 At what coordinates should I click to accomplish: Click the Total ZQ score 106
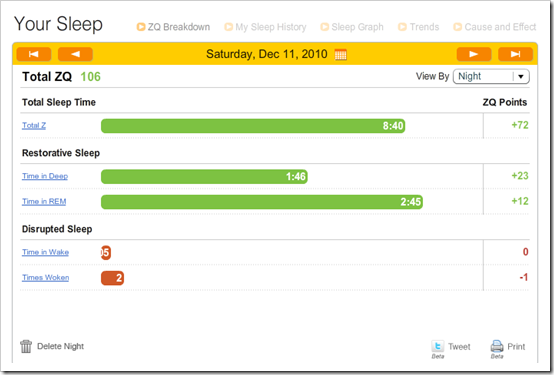90,77
